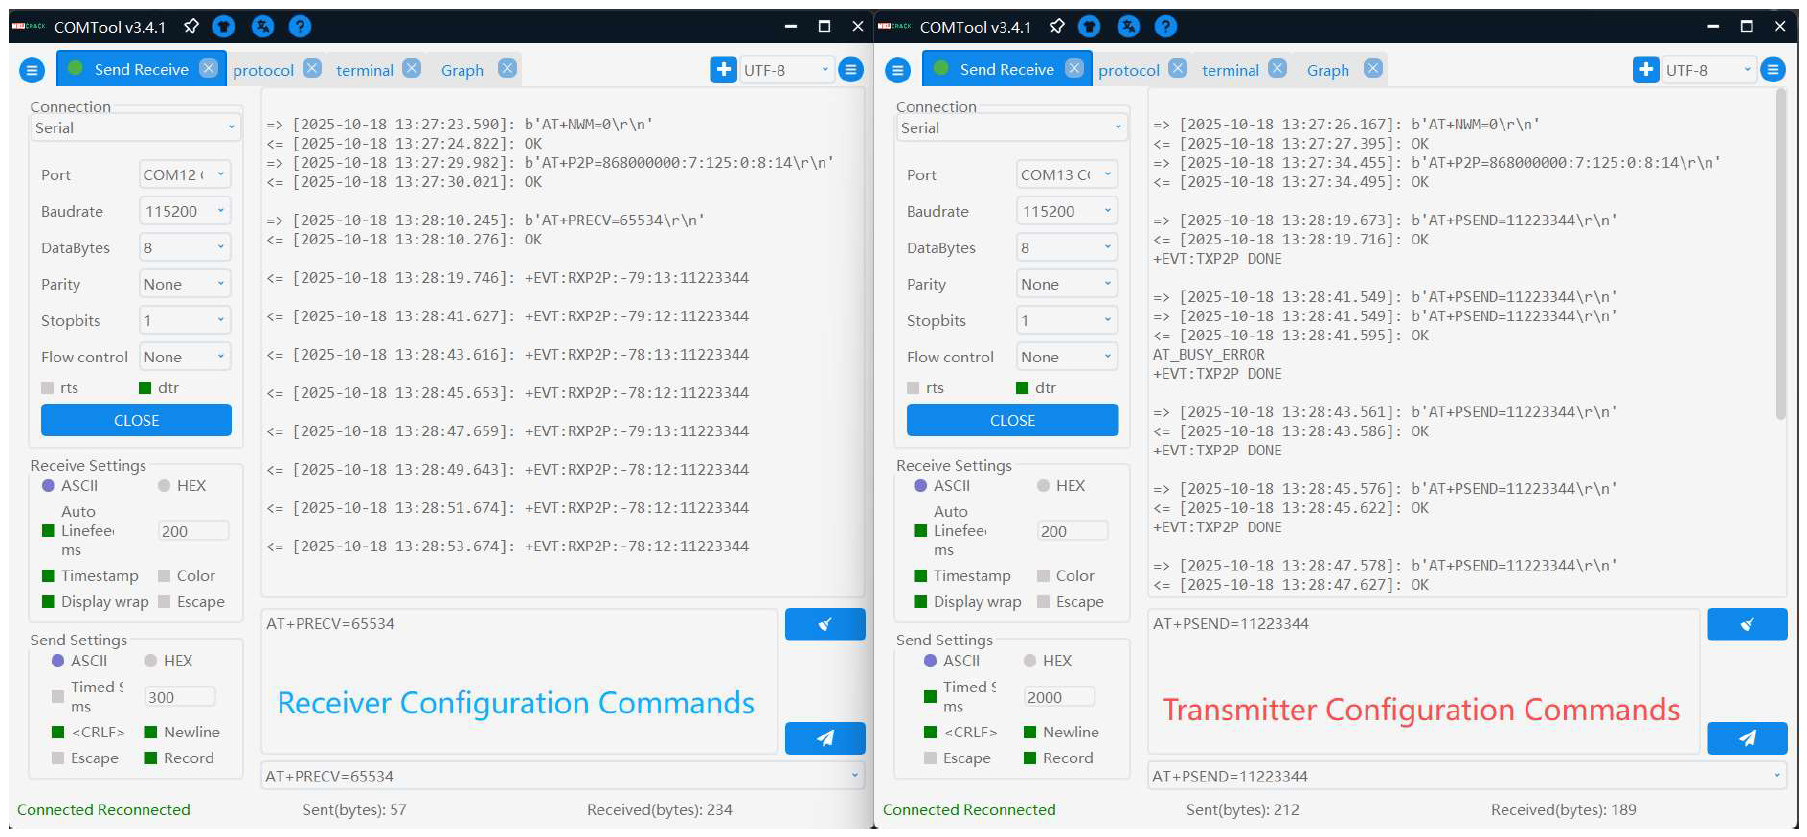Open right window's left-side hamburger menu

[x=898, y=70]
